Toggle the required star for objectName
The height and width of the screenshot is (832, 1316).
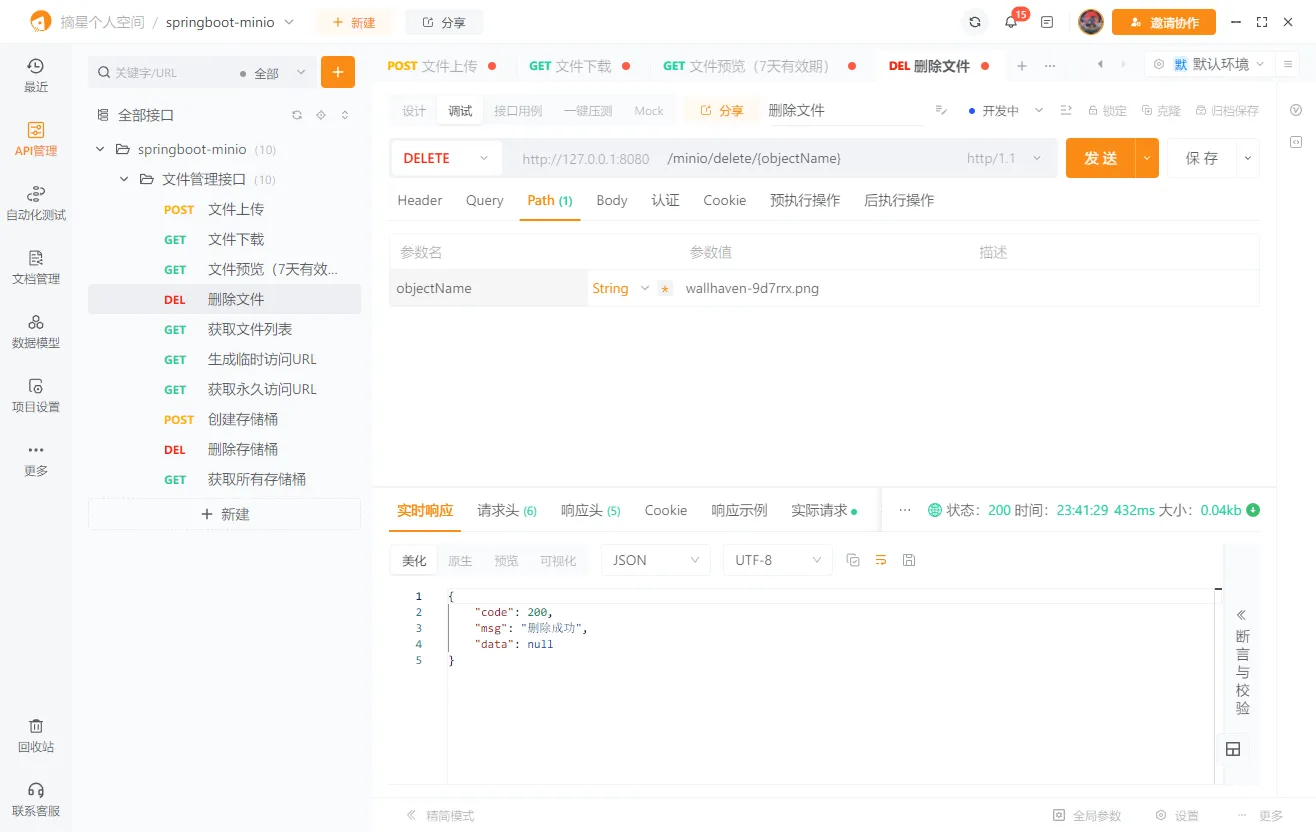tap(666, 289)
